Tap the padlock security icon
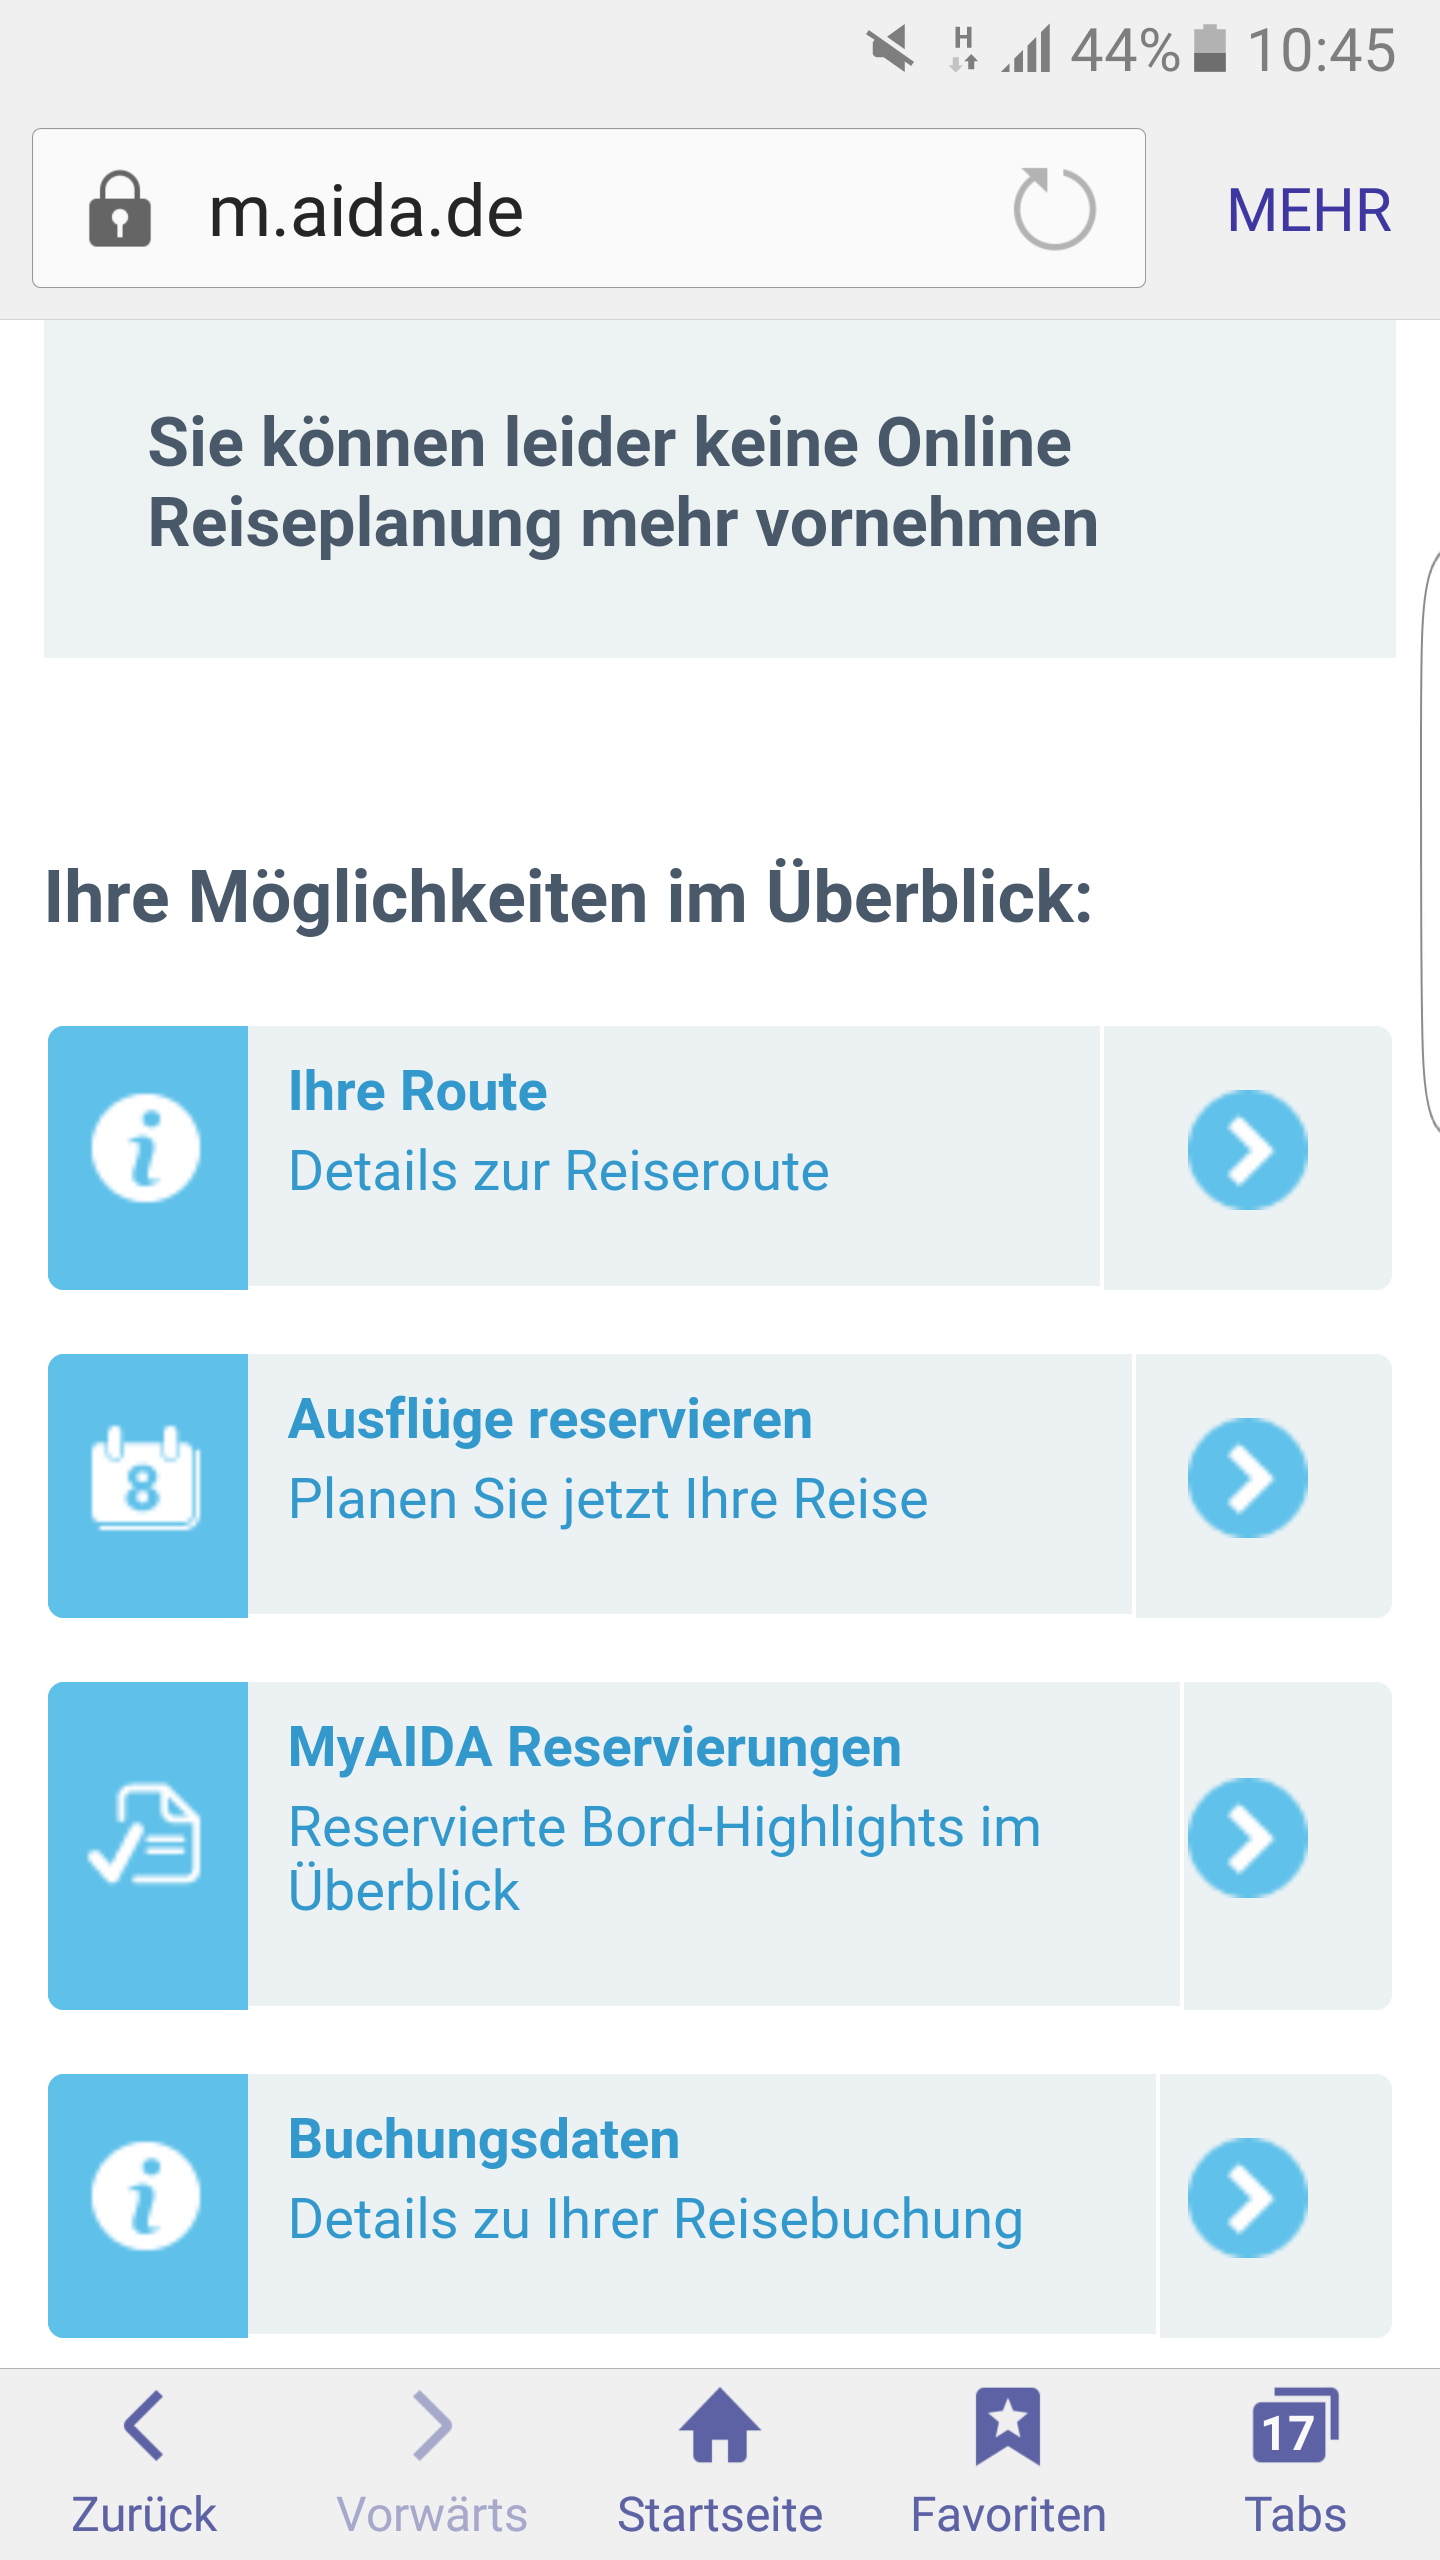Viewport: 1440px width, 2560px height. 120,210
